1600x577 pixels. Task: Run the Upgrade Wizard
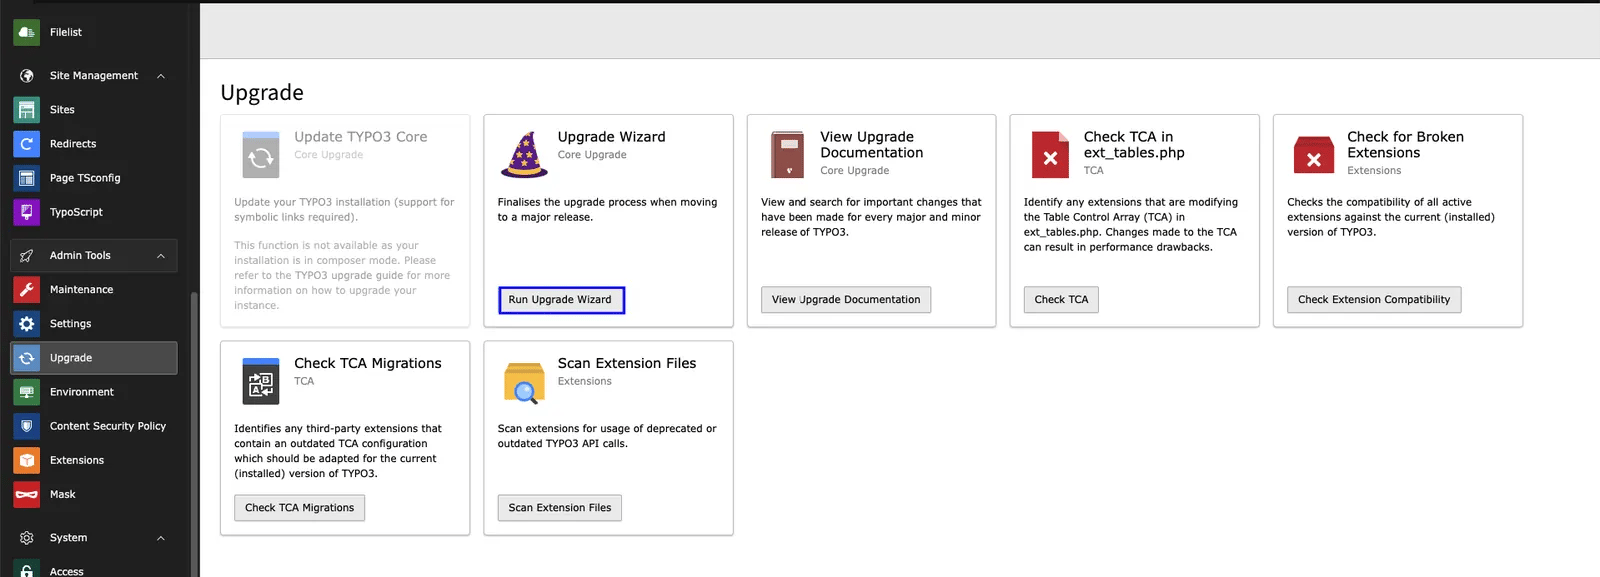561,300
